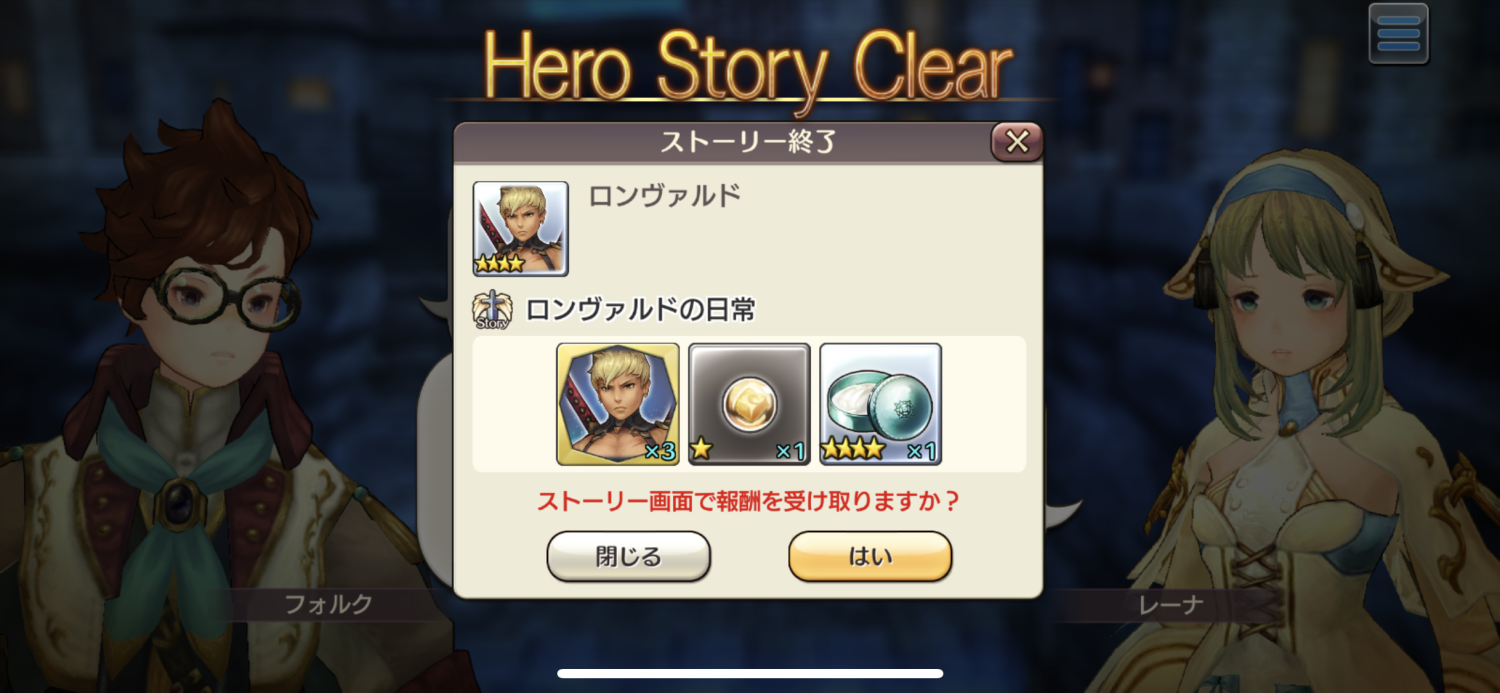This screenshot has height=693, width=1500.
Task: Tap the ロンヴァルド name text beside the portrait
Action: (664, 195)
